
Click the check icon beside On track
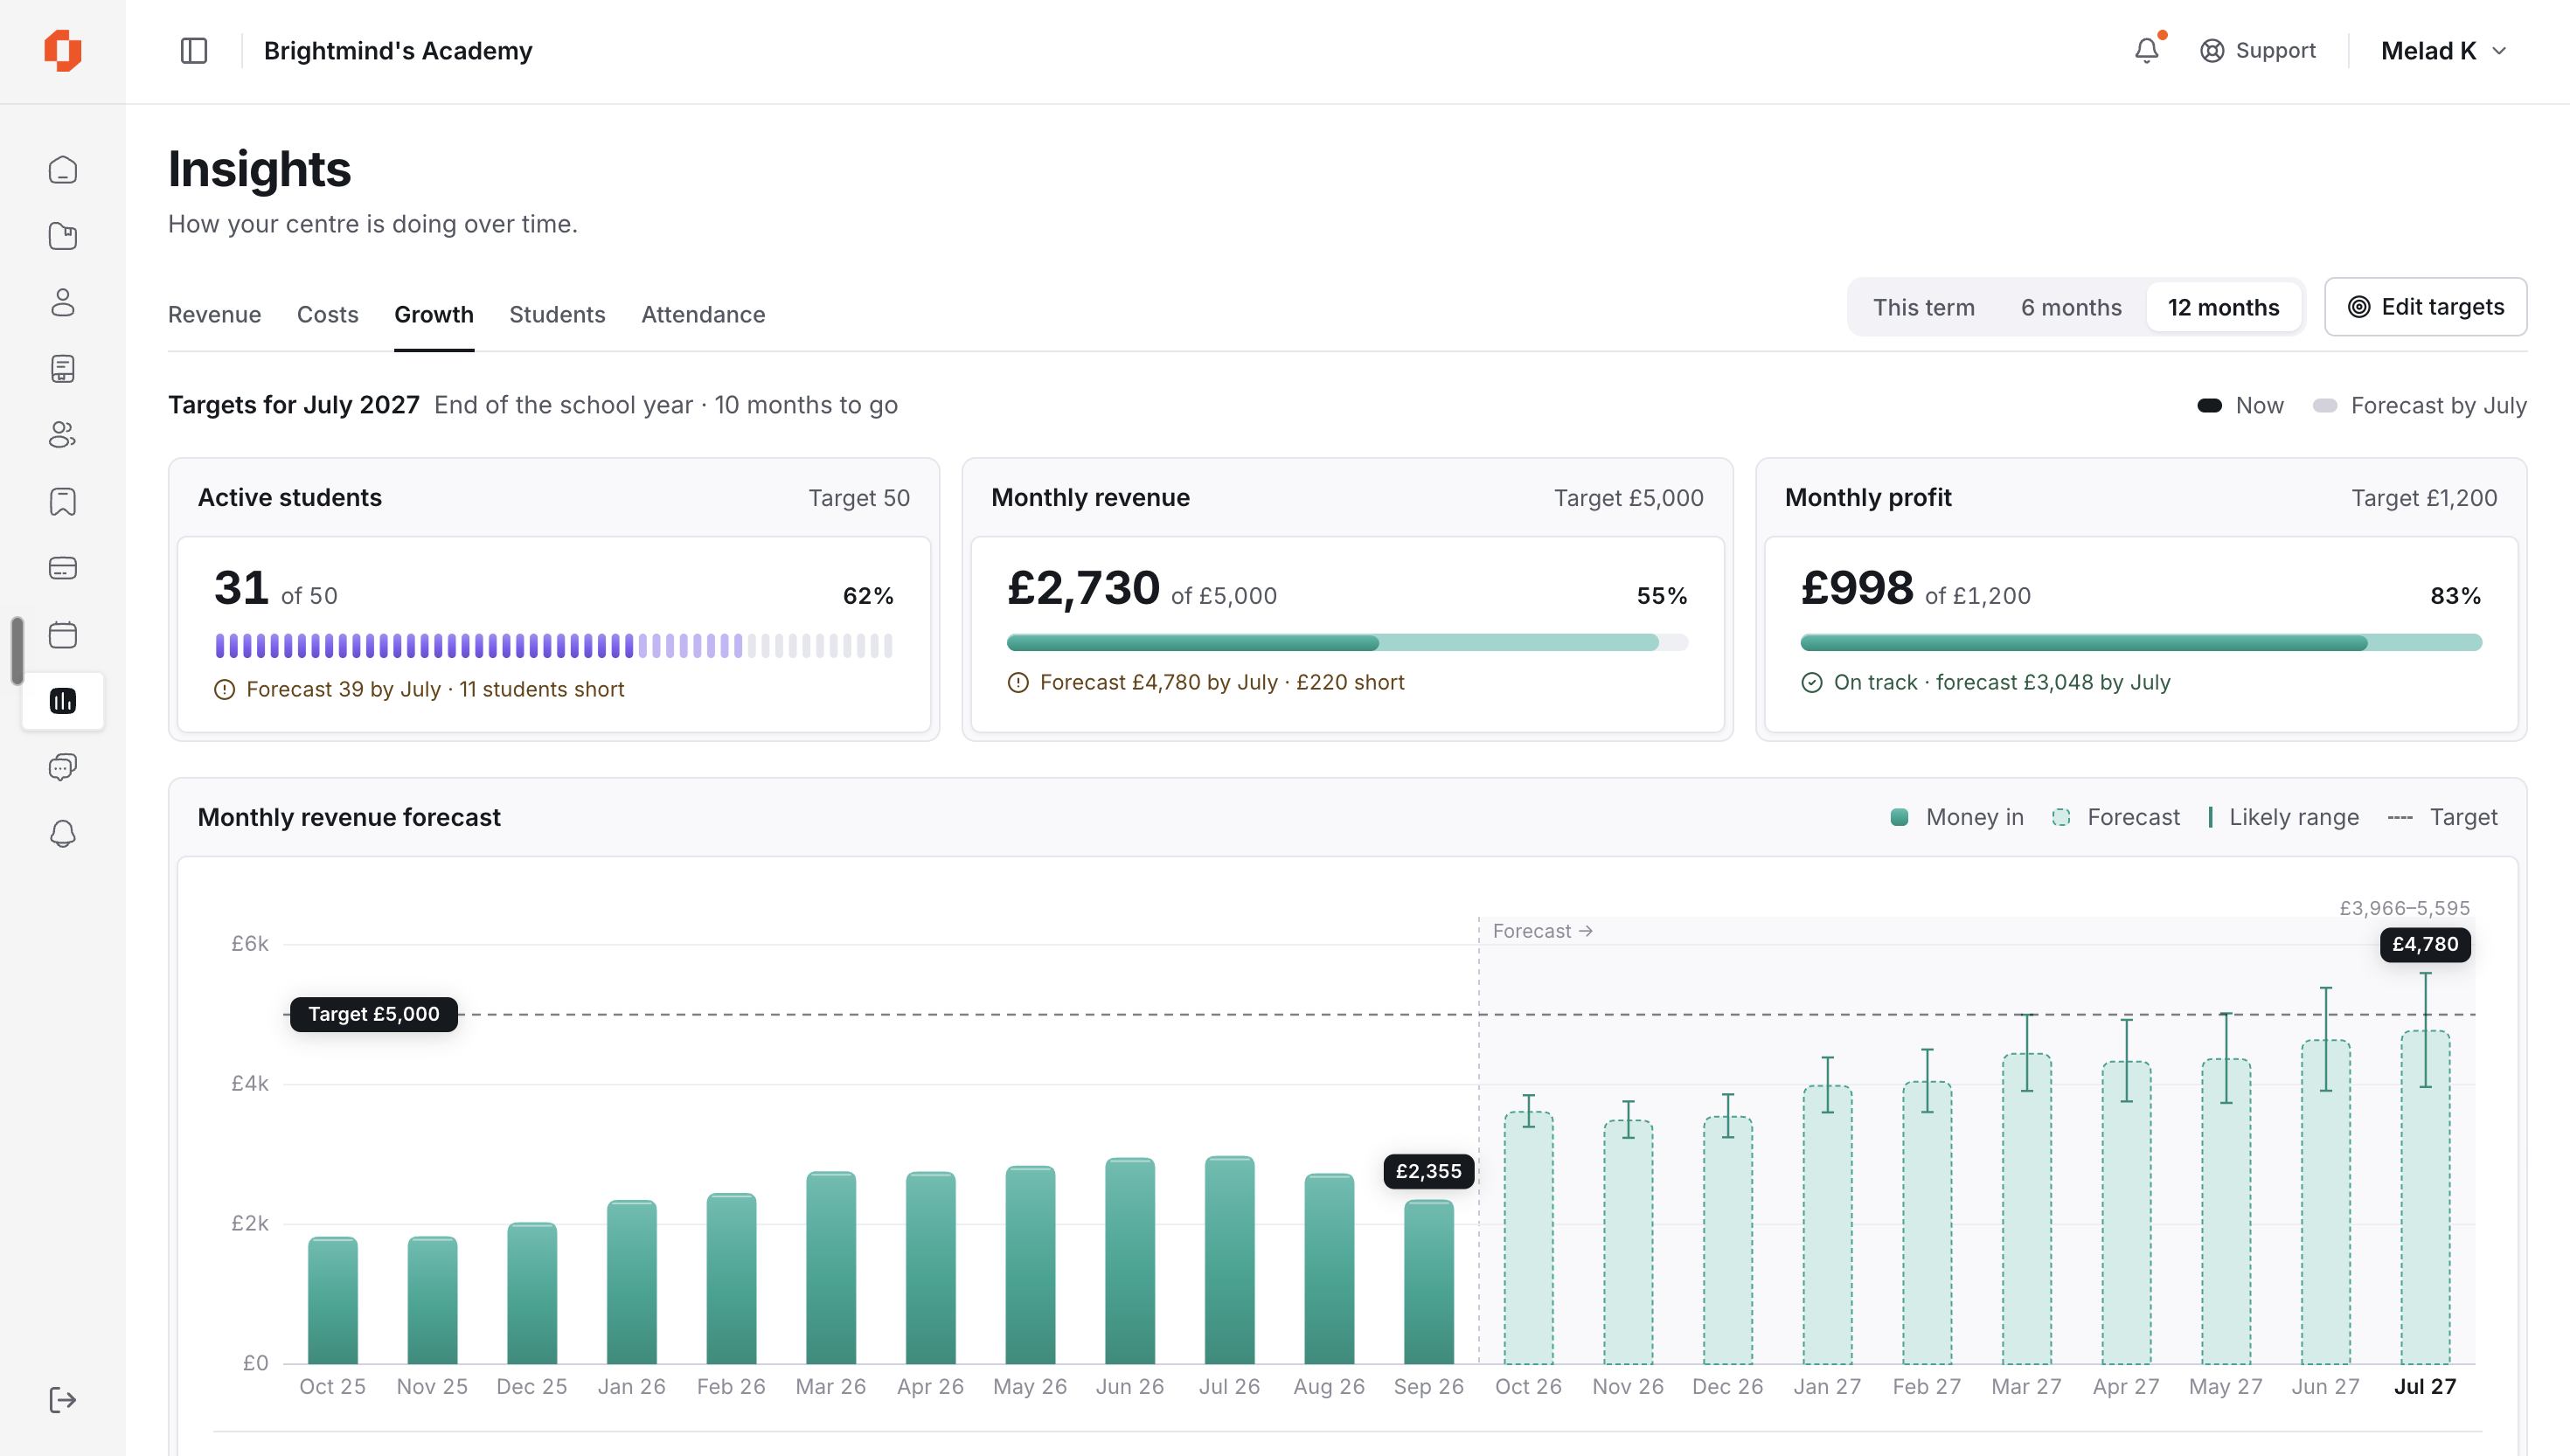1812,682
